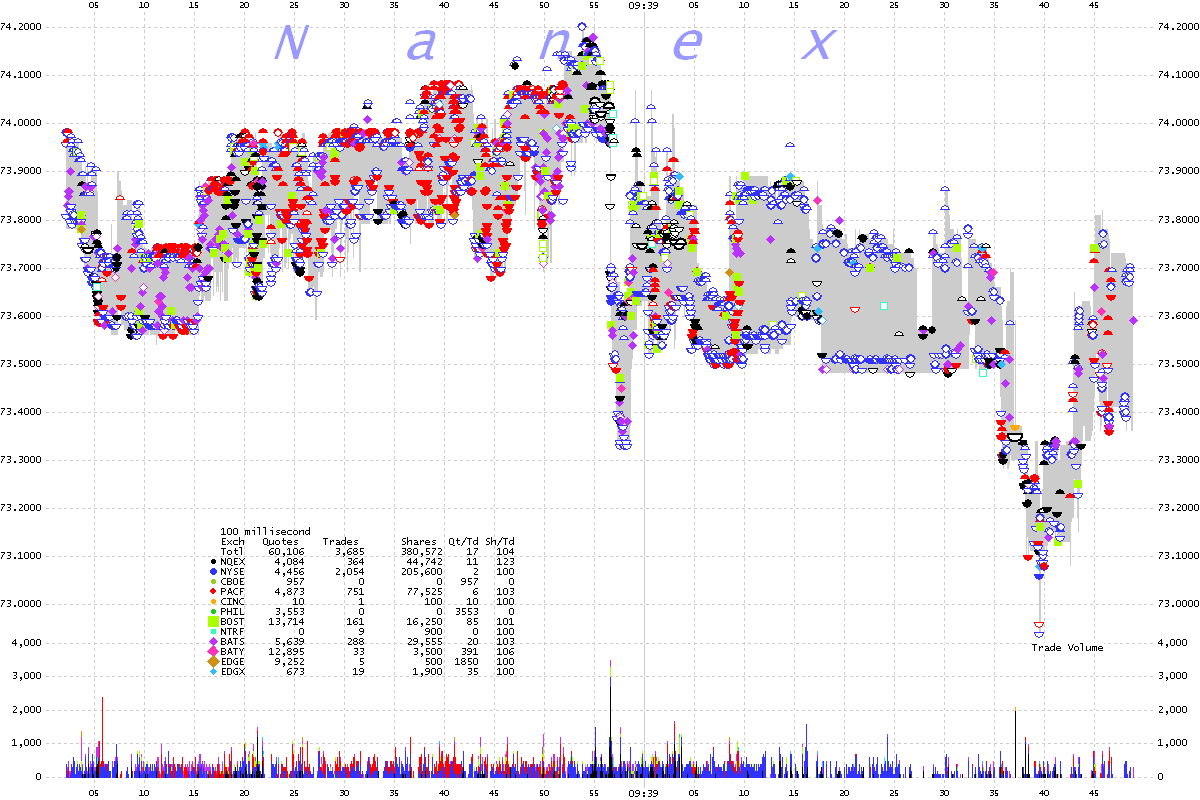Click the 2,000 right volume axis label
Screen dimensions: 1200x800
point(1172,710)
